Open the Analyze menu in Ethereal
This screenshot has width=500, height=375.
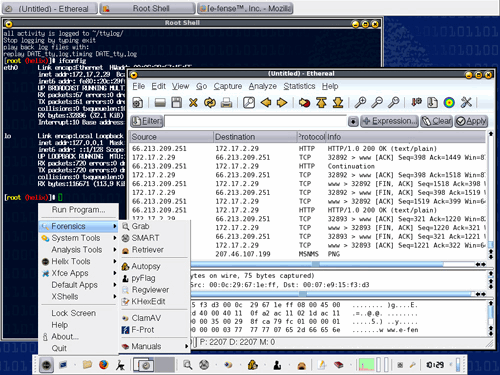263,86
